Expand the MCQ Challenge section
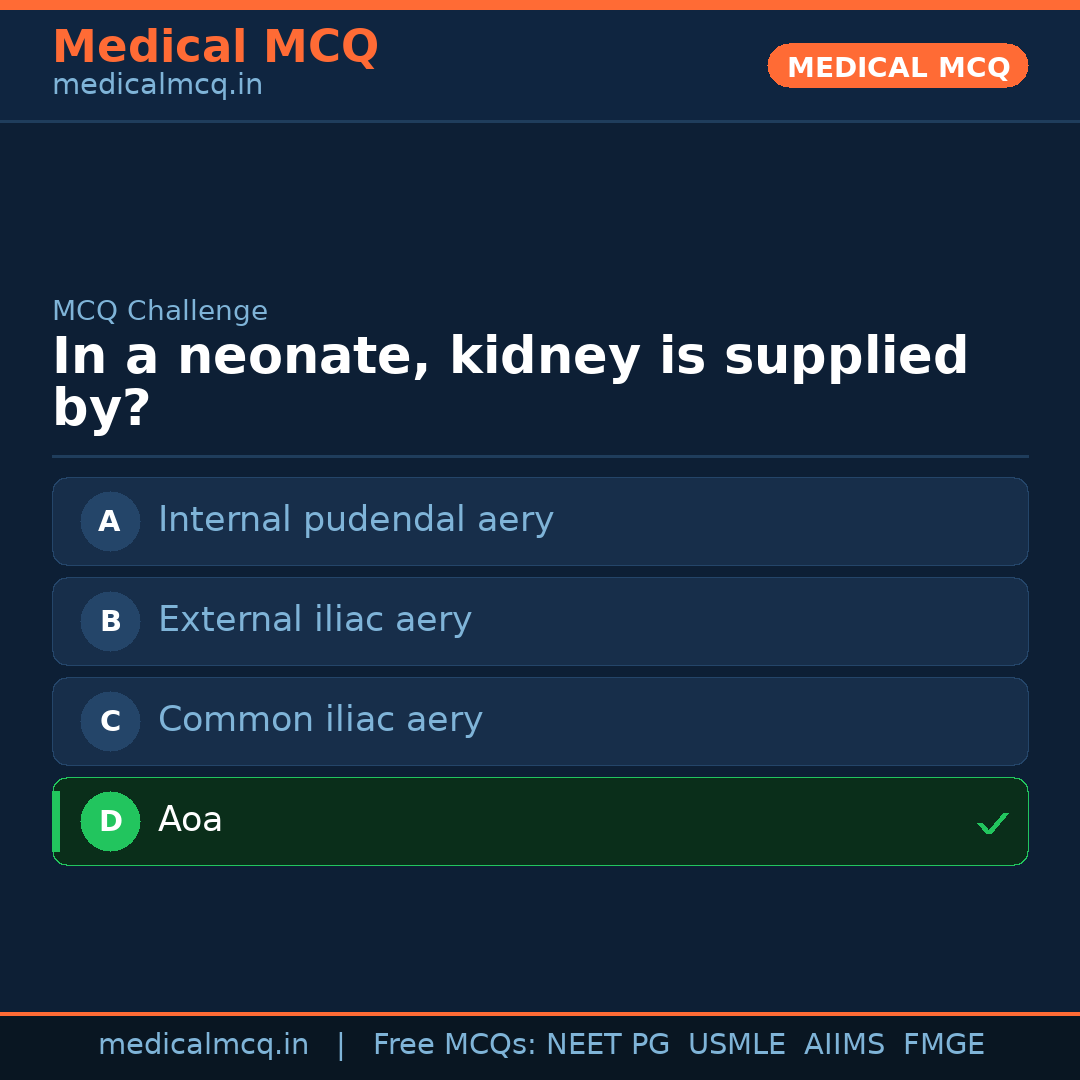Viewport: 1080px width, 1080px height. (x=160, y=311)
